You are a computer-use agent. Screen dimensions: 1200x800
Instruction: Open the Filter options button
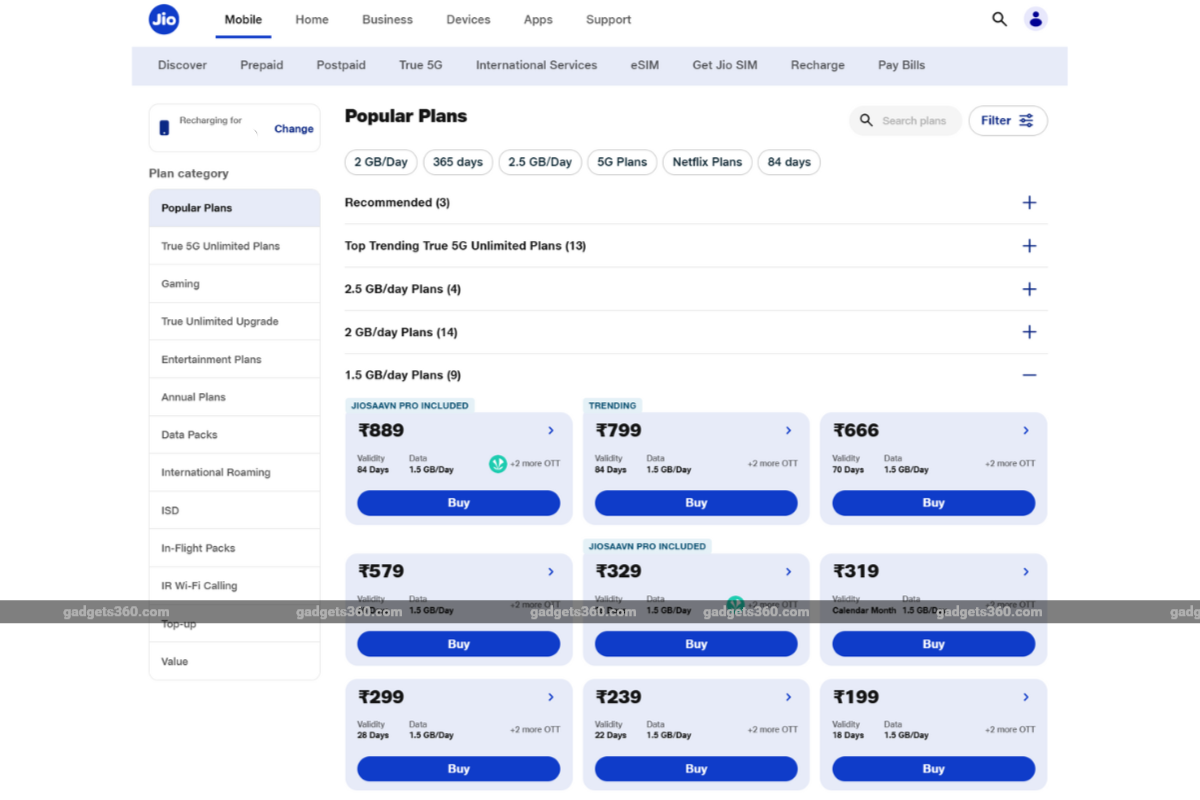coord(1007,121)
